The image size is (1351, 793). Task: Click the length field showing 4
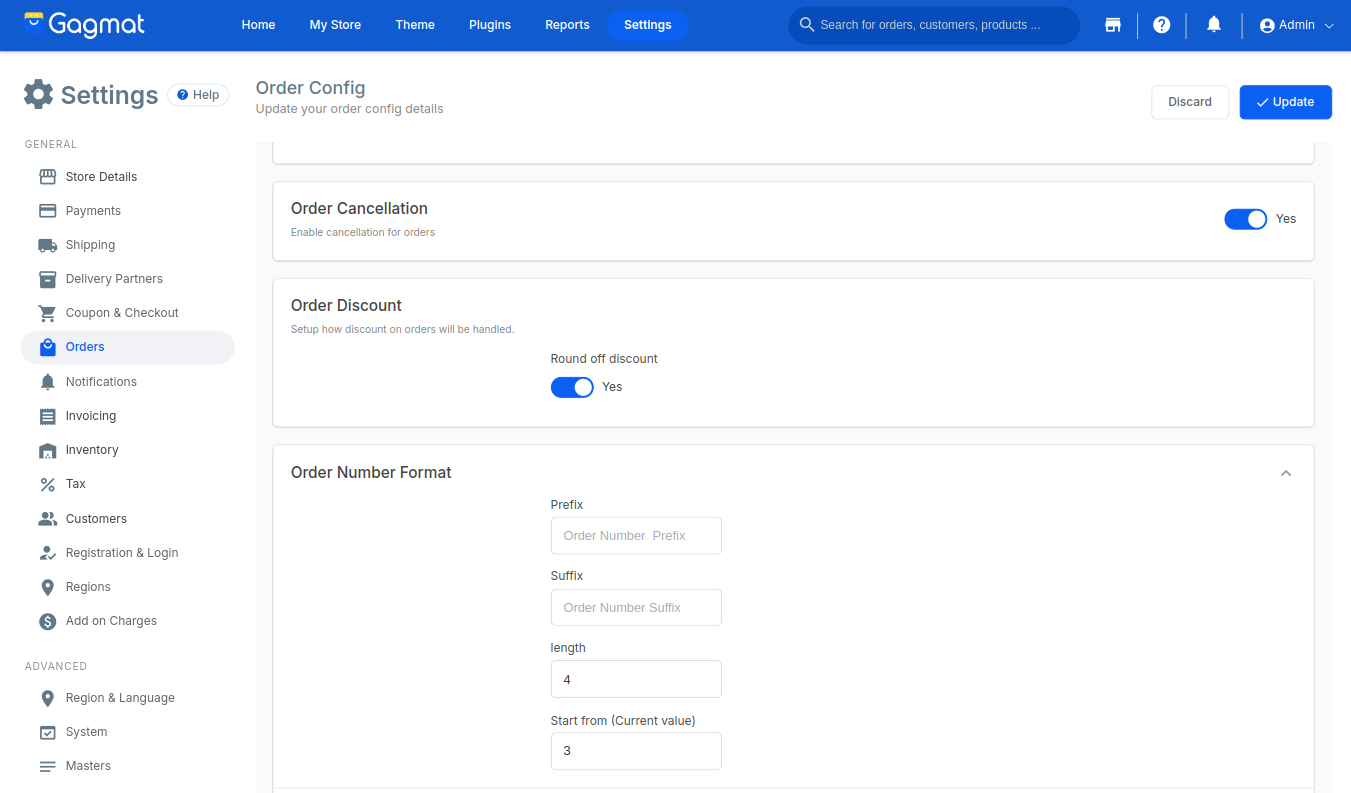(636, 680)
